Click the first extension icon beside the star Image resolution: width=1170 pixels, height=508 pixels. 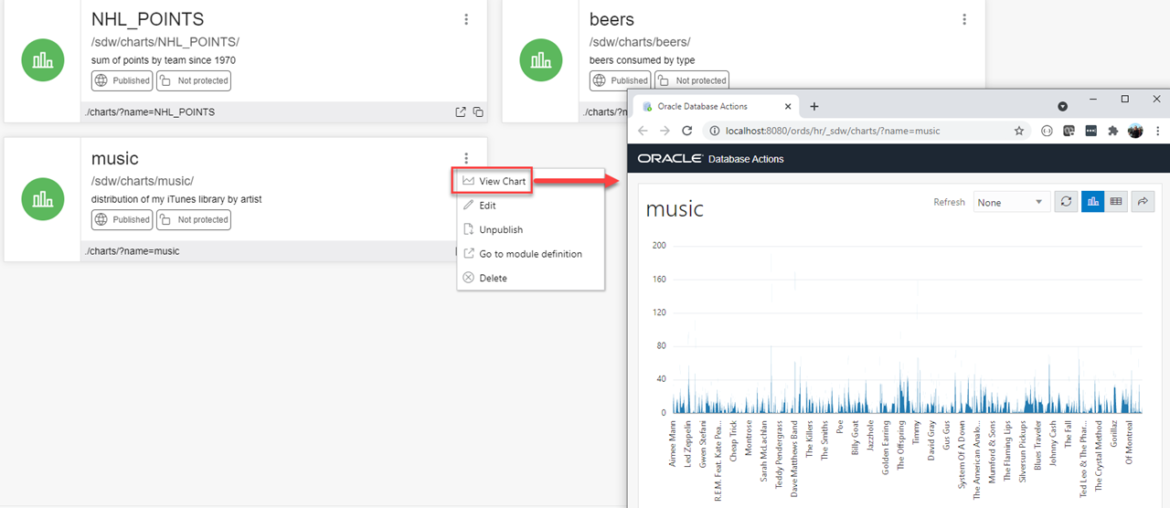coord(1046,131)
